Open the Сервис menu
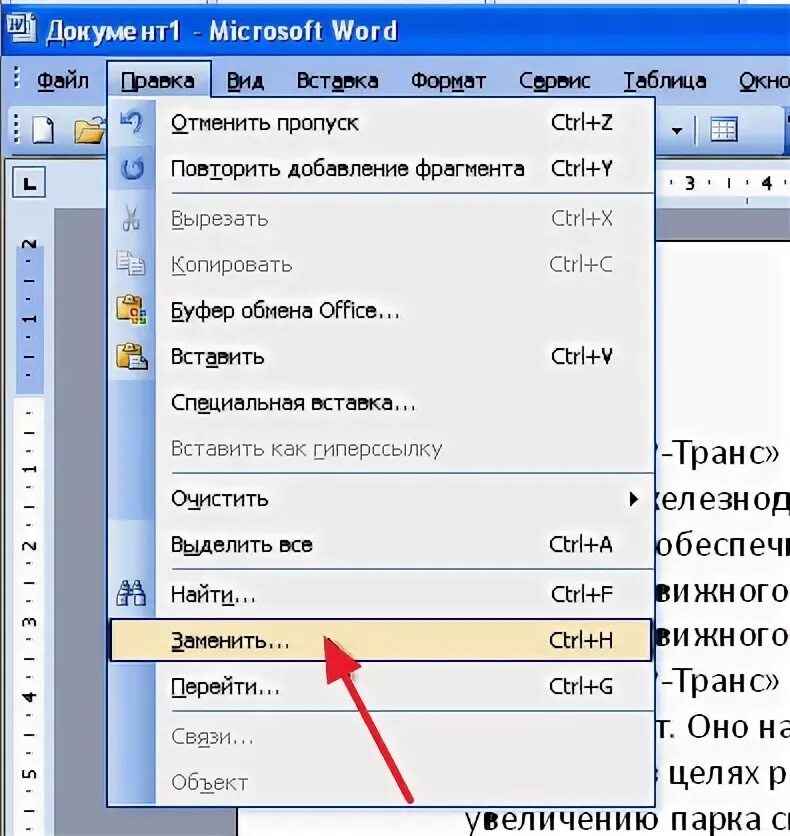The height and width of the screenshot is (836, 790). point(554,81)
